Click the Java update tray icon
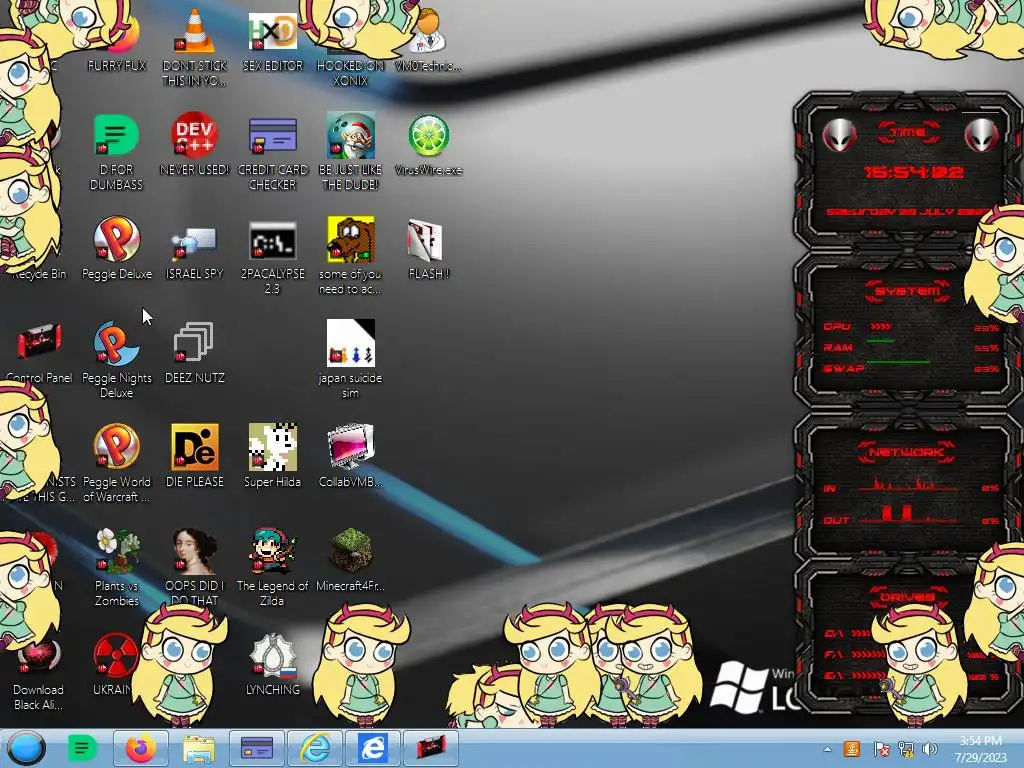 point(852,749)
